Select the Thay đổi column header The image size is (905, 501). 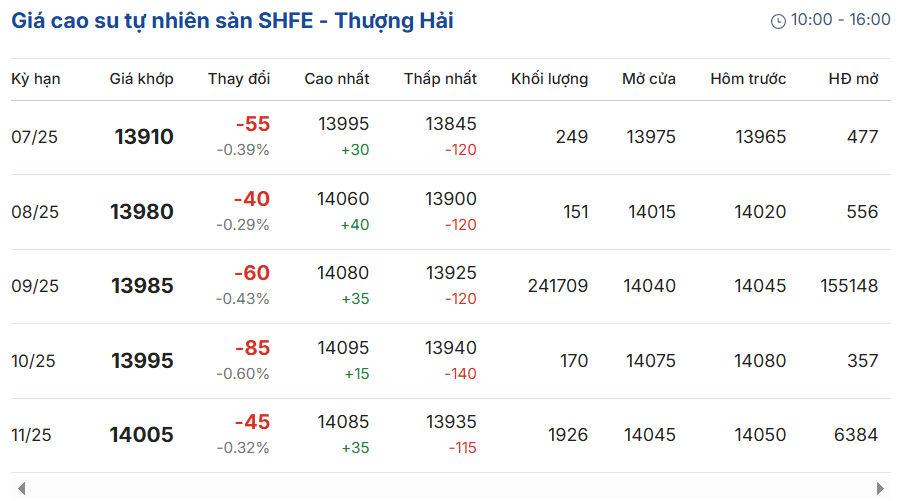pyautogui.click(x=239, y=79)
